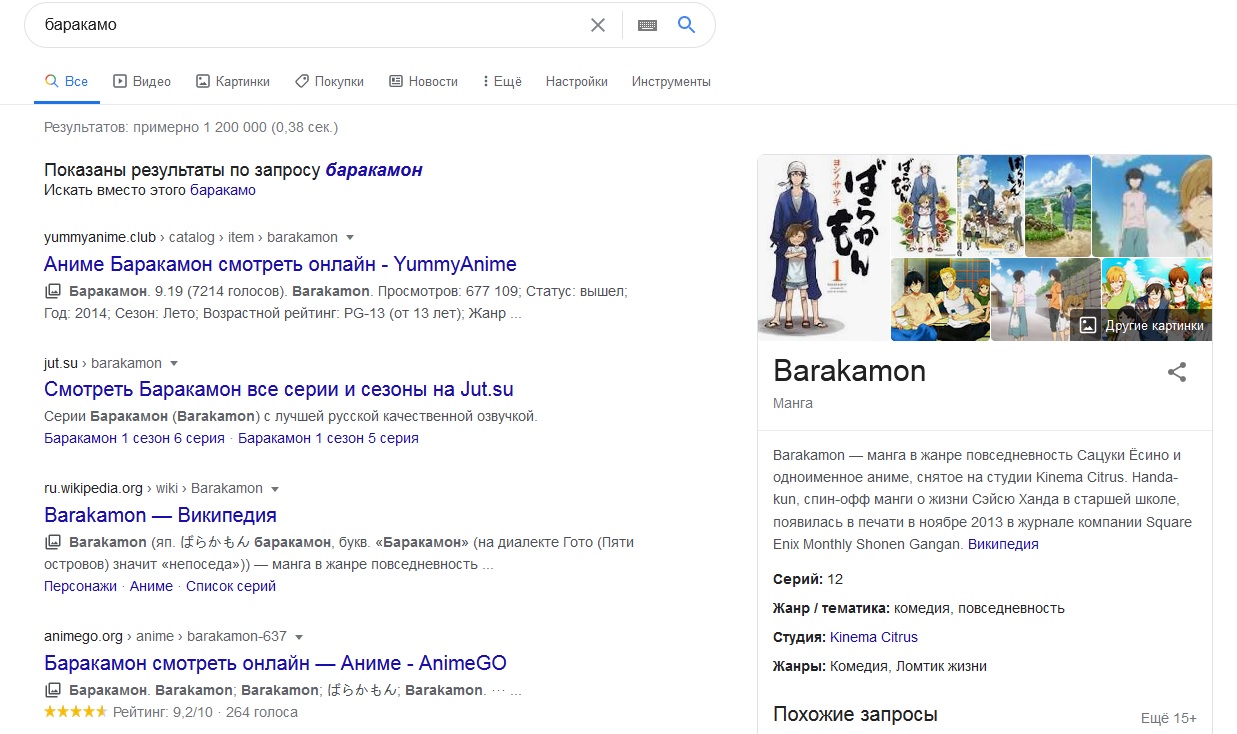Click image-results icon beside Wikipedia snippet
The height and width of the screenshot is (734, 1237).
pos(53,542)
